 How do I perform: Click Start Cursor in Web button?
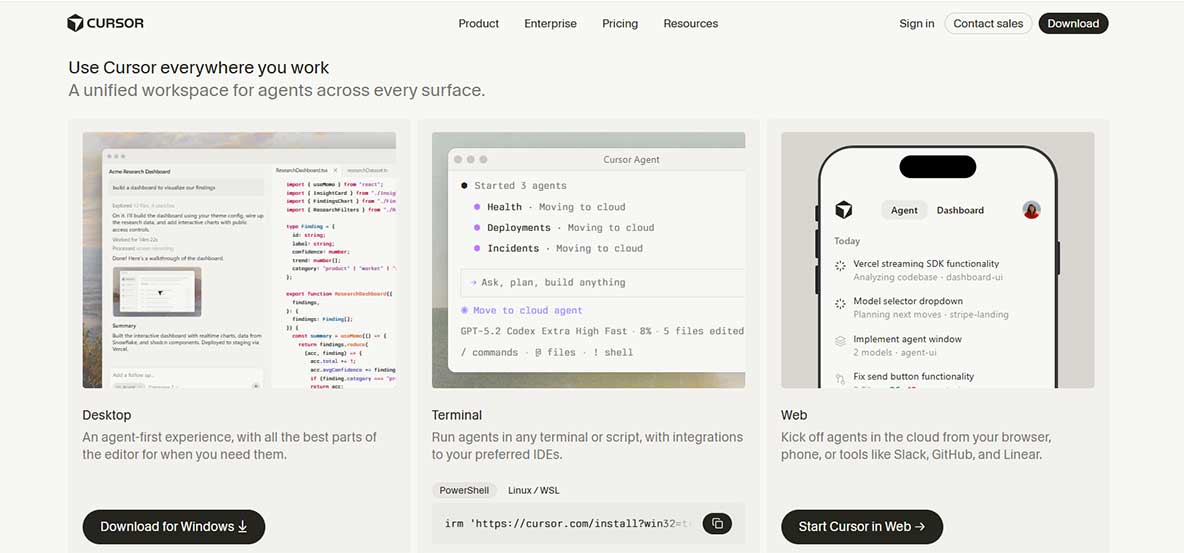862,527
